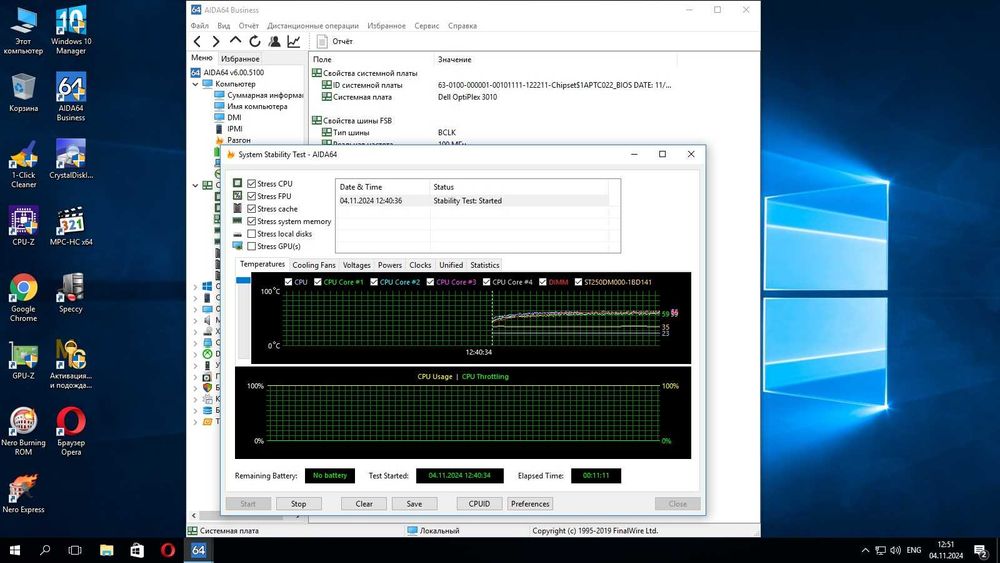Viewport: 1000px width, 563px height.
Task: Click the Save button
Action: point(415,504)
